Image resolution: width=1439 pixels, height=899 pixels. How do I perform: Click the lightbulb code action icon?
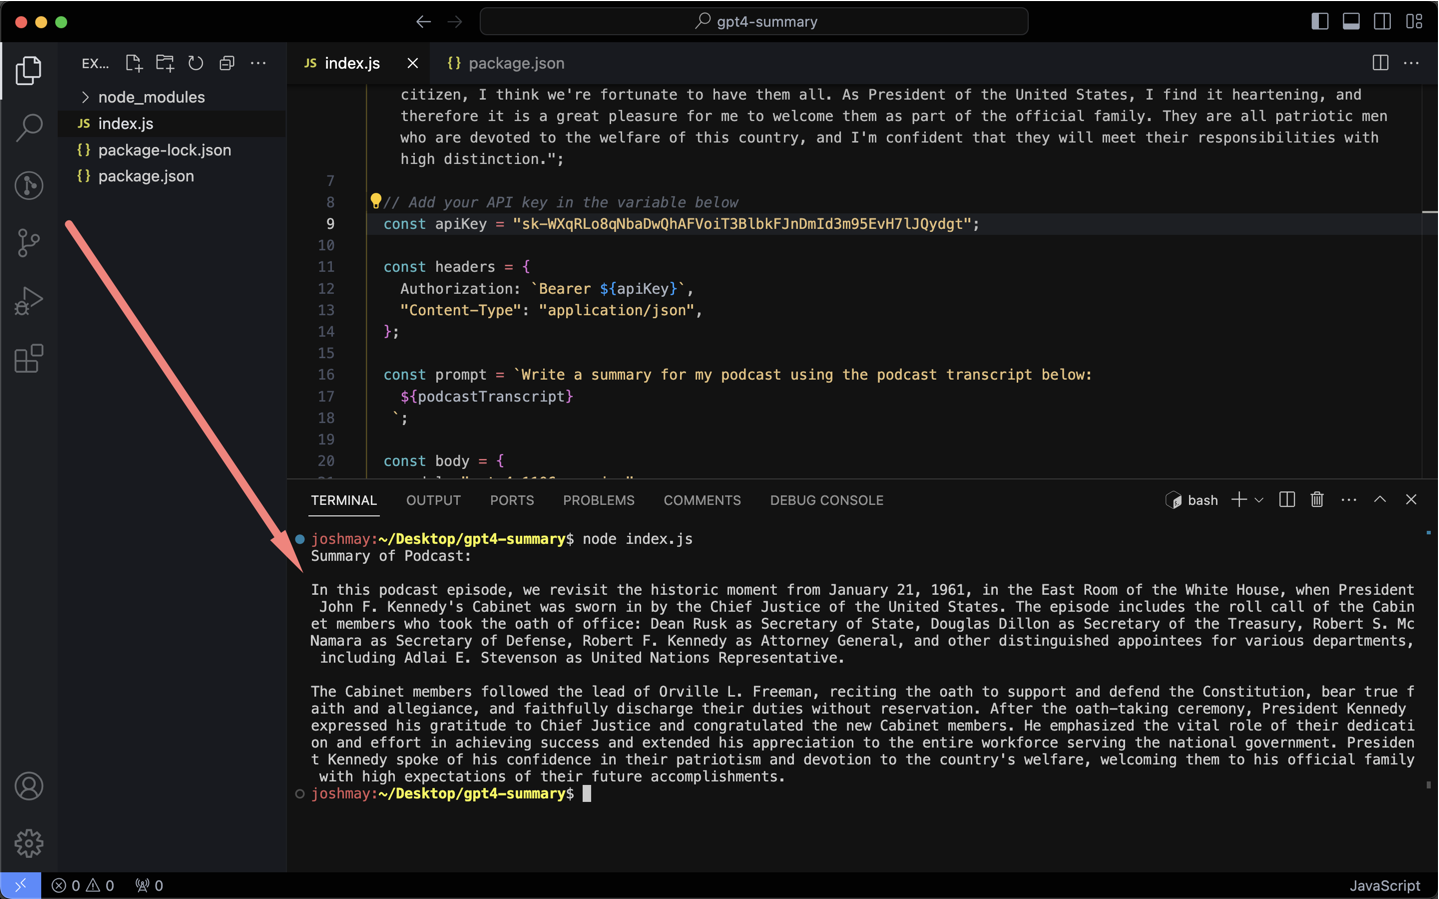pos(375,201)
